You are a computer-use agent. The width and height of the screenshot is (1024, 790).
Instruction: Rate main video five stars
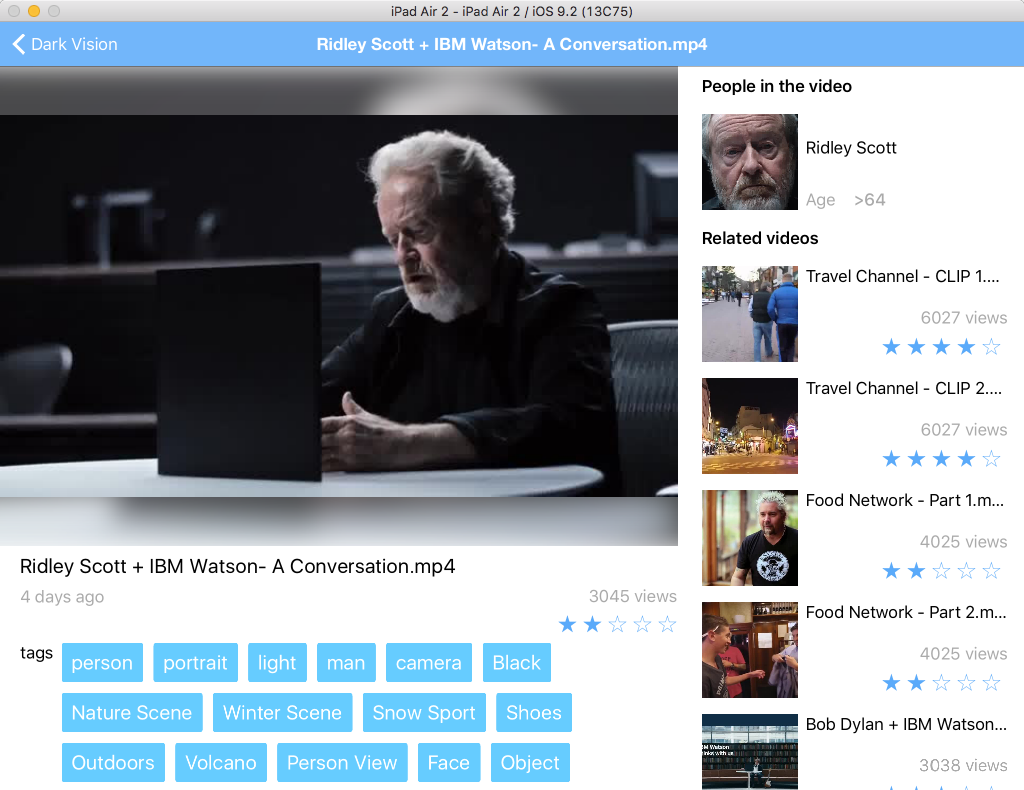667,625
